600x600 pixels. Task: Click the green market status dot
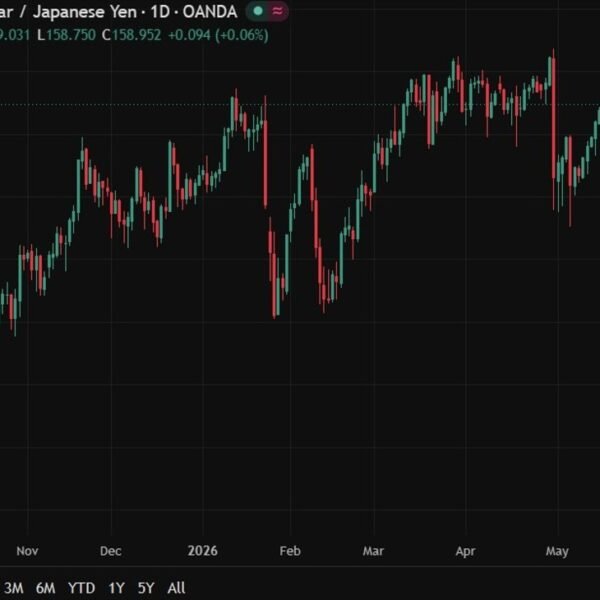pyautogui.click(x=258, y=11)
